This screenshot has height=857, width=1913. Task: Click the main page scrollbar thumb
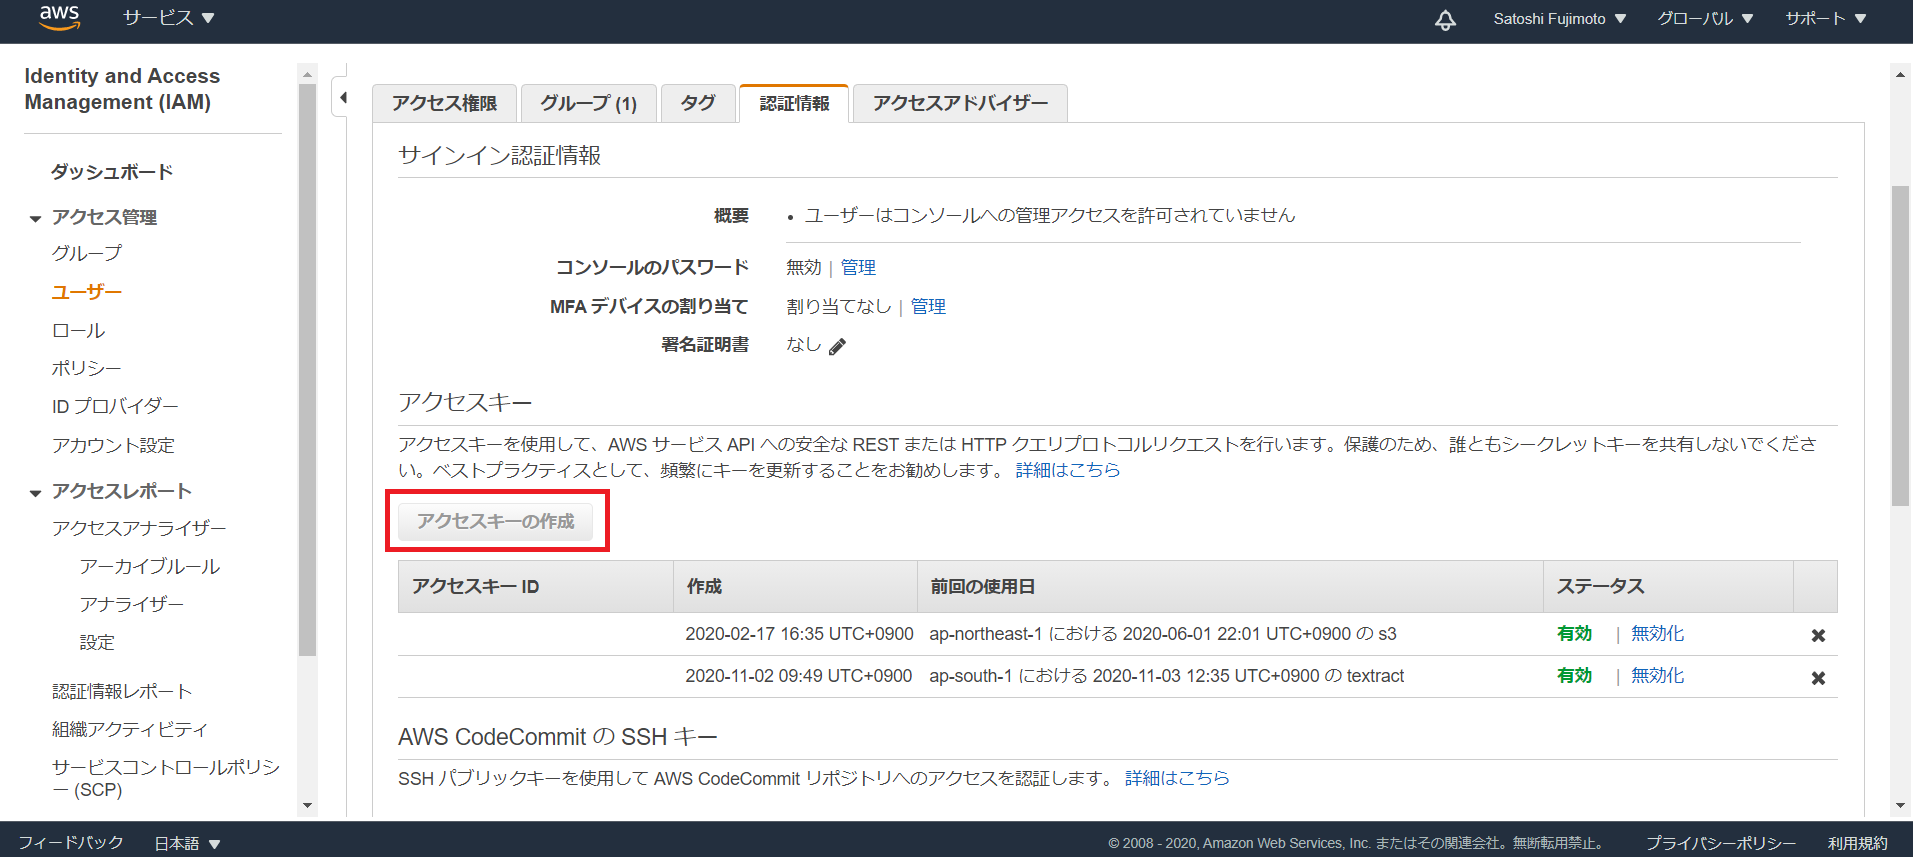tap(1901, 345)
